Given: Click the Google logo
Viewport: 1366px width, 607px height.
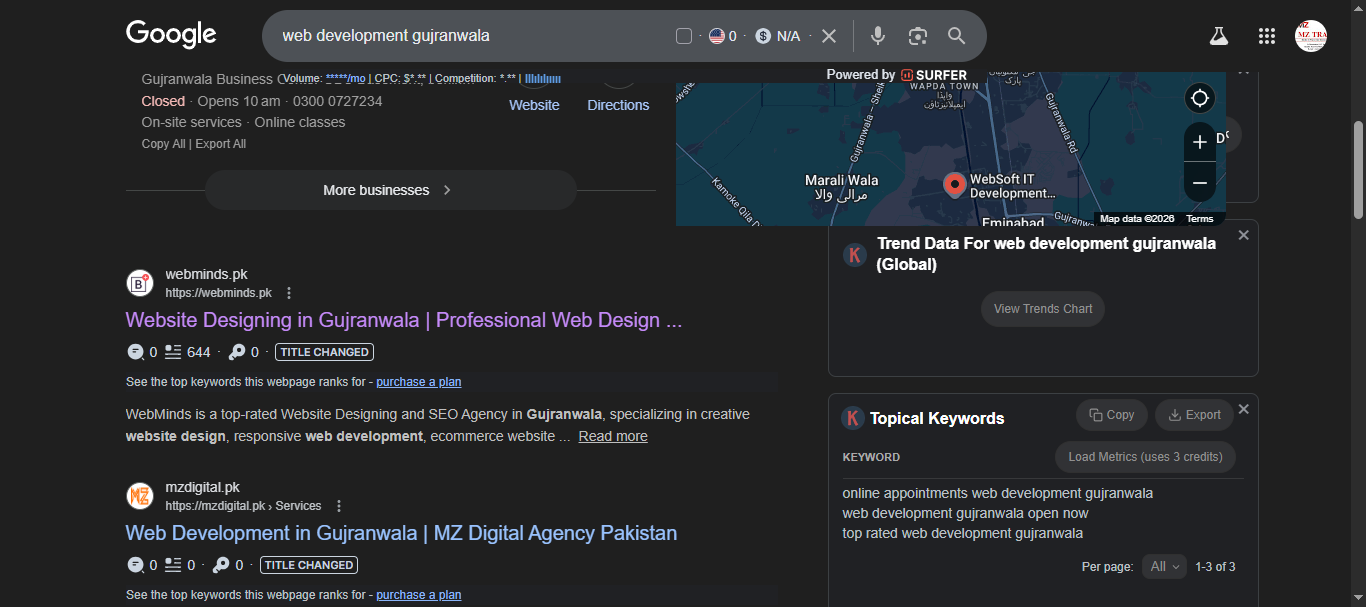Looking at the screenshot, I should pos(171,34).
